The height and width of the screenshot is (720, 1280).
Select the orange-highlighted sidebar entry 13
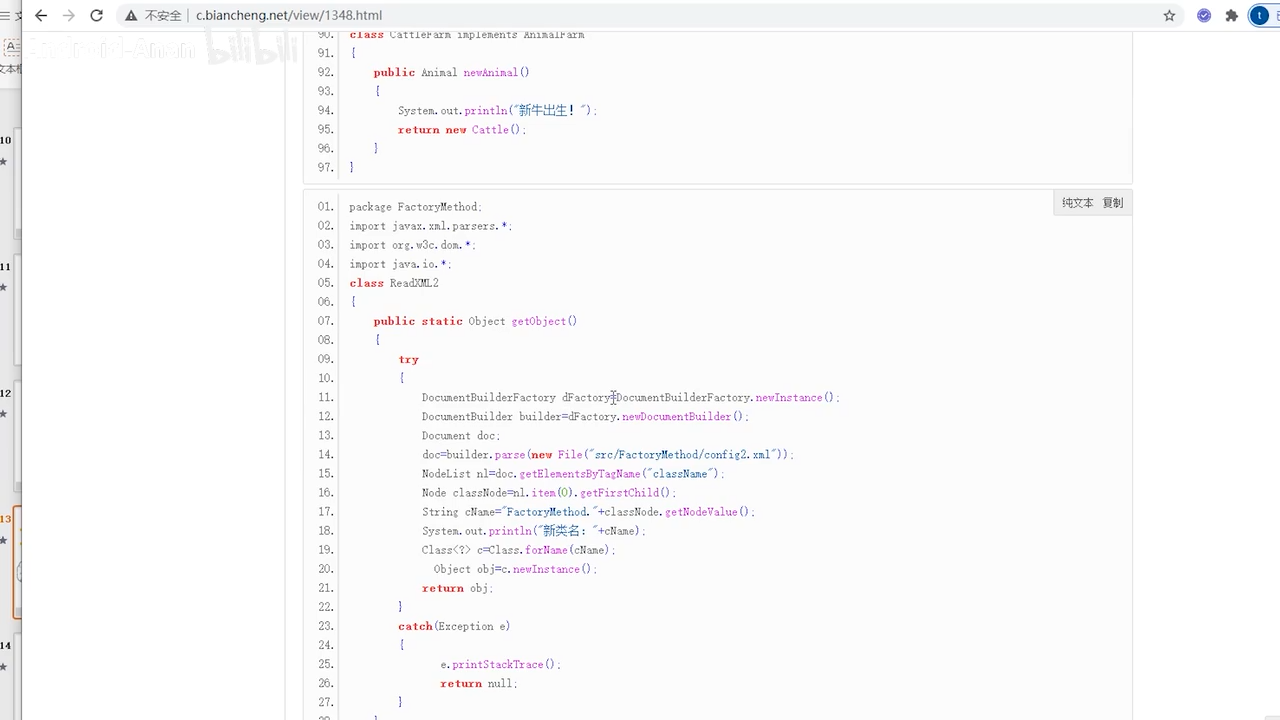click(5, 518)
